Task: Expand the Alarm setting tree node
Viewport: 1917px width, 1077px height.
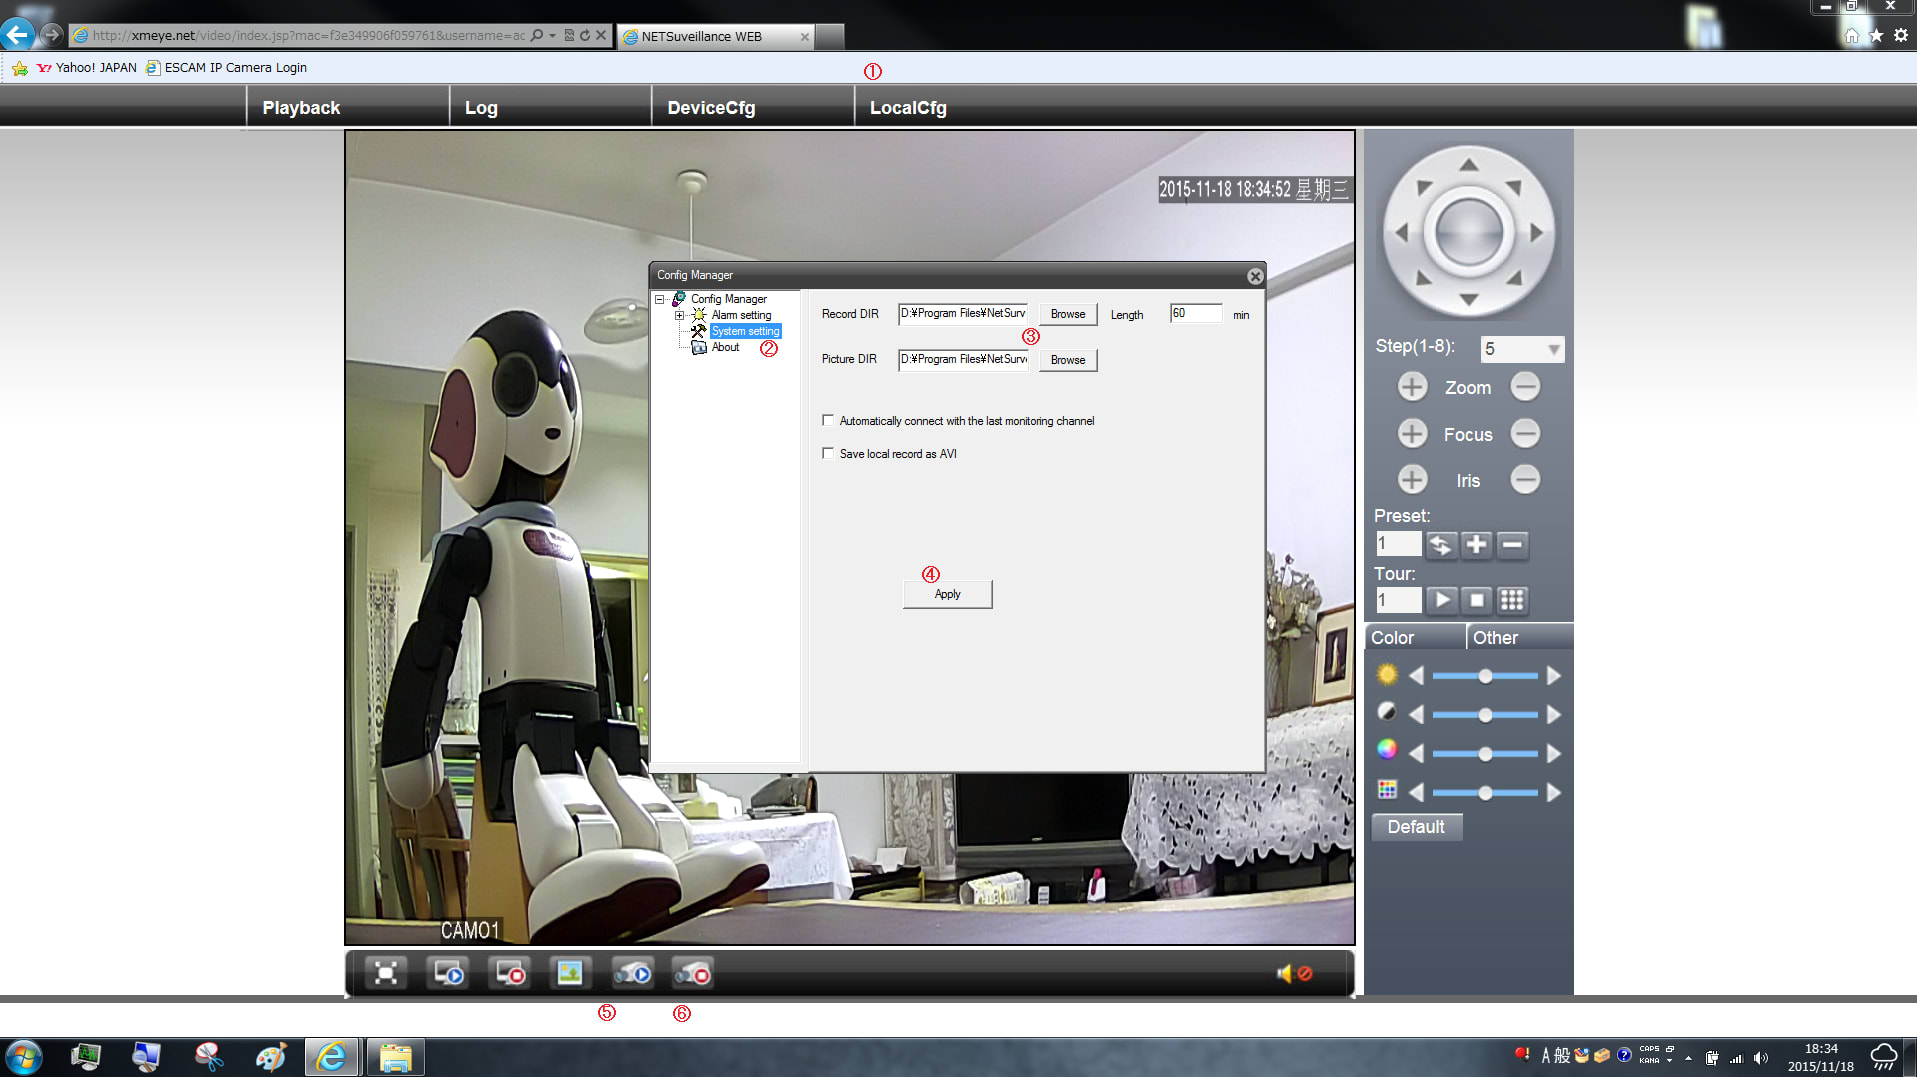Action: pyautogui.click(x=680, y=315)
